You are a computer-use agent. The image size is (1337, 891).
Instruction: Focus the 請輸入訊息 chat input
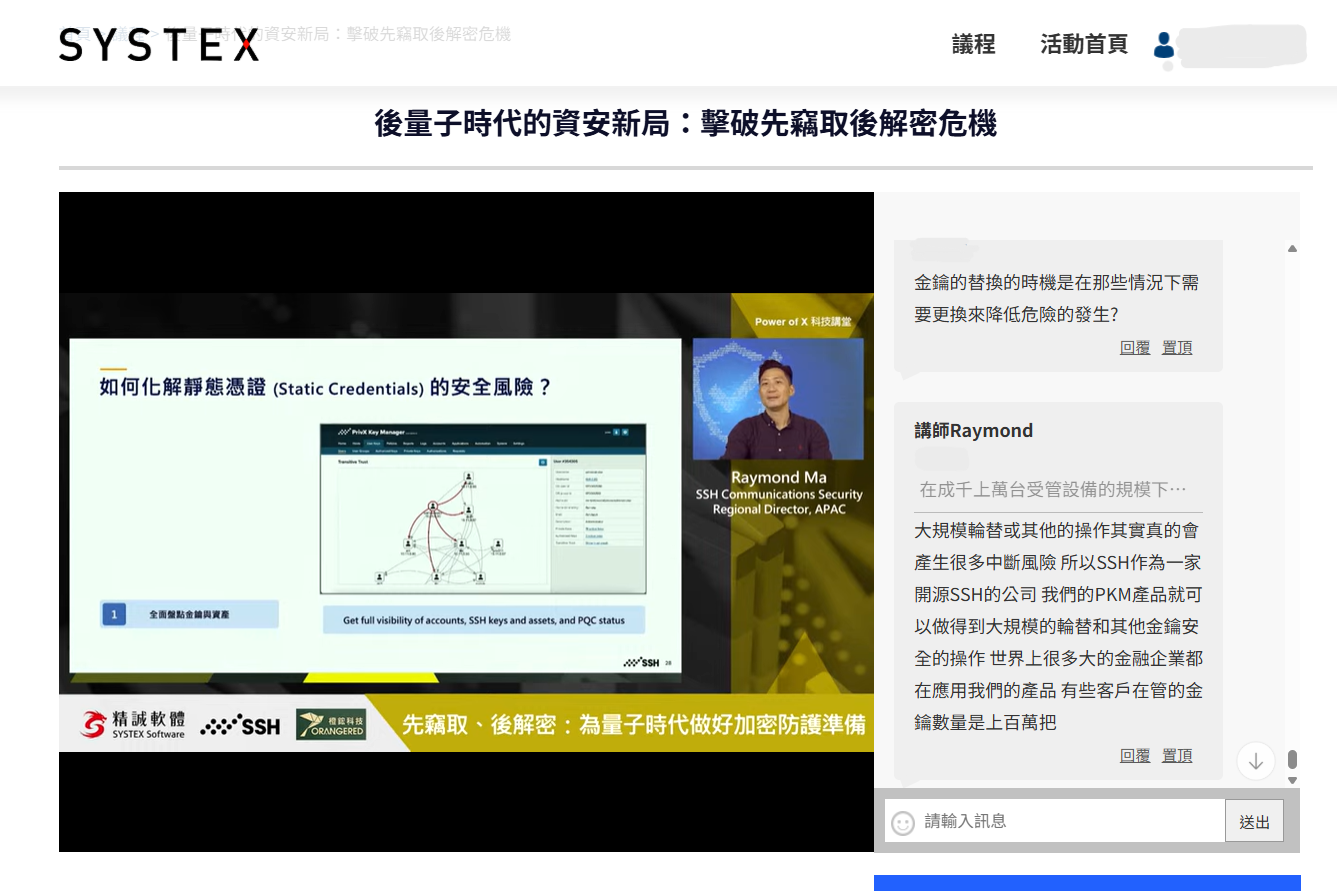click(1055, 821)
